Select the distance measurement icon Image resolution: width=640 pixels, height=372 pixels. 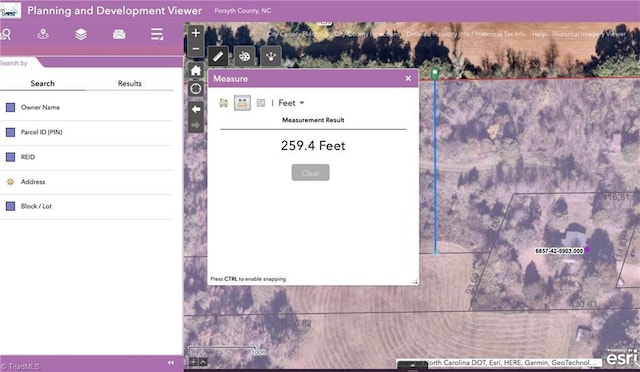tap(242, 103)
